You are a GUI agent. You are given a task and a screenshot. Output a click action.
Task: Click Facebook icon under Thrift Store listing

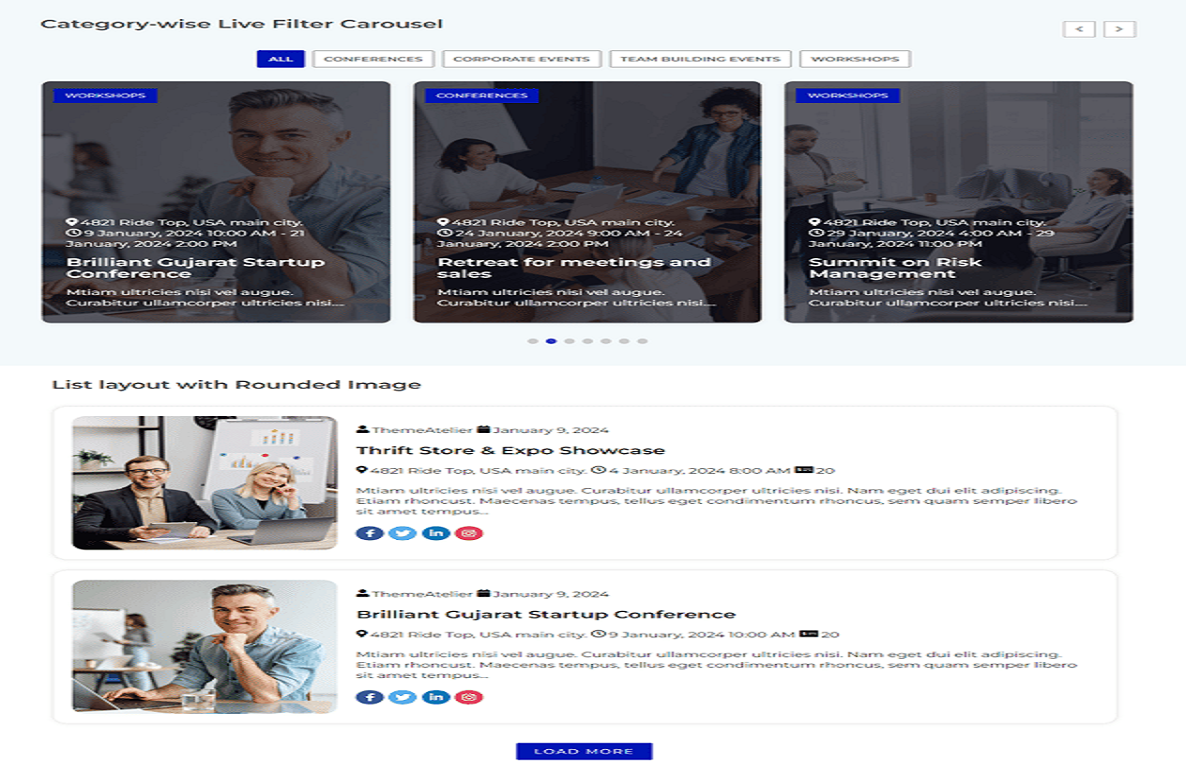pyautogui.click(x=370, y=533)
